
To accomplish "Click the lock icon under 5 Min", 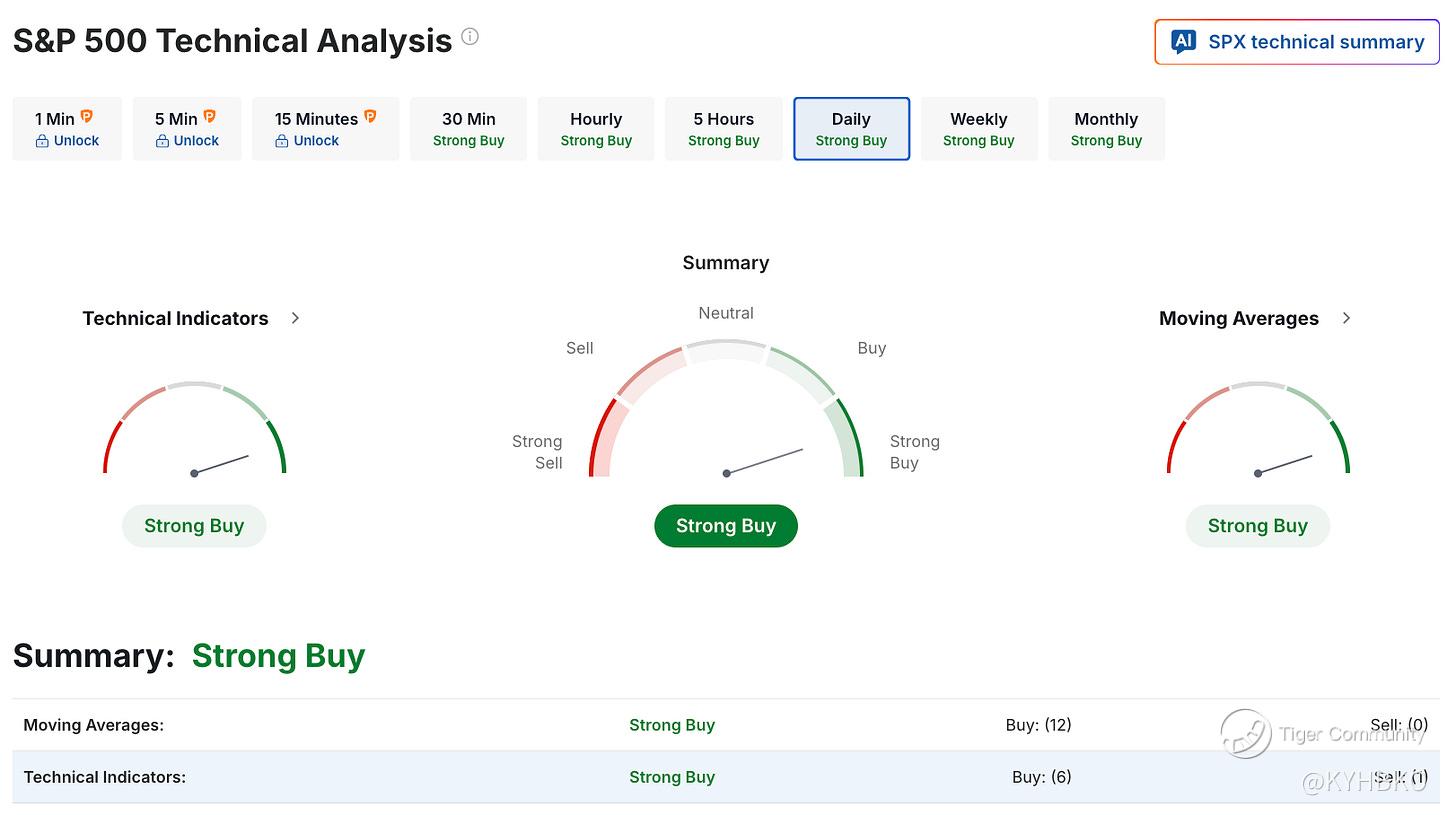I will tap(162, 141).
